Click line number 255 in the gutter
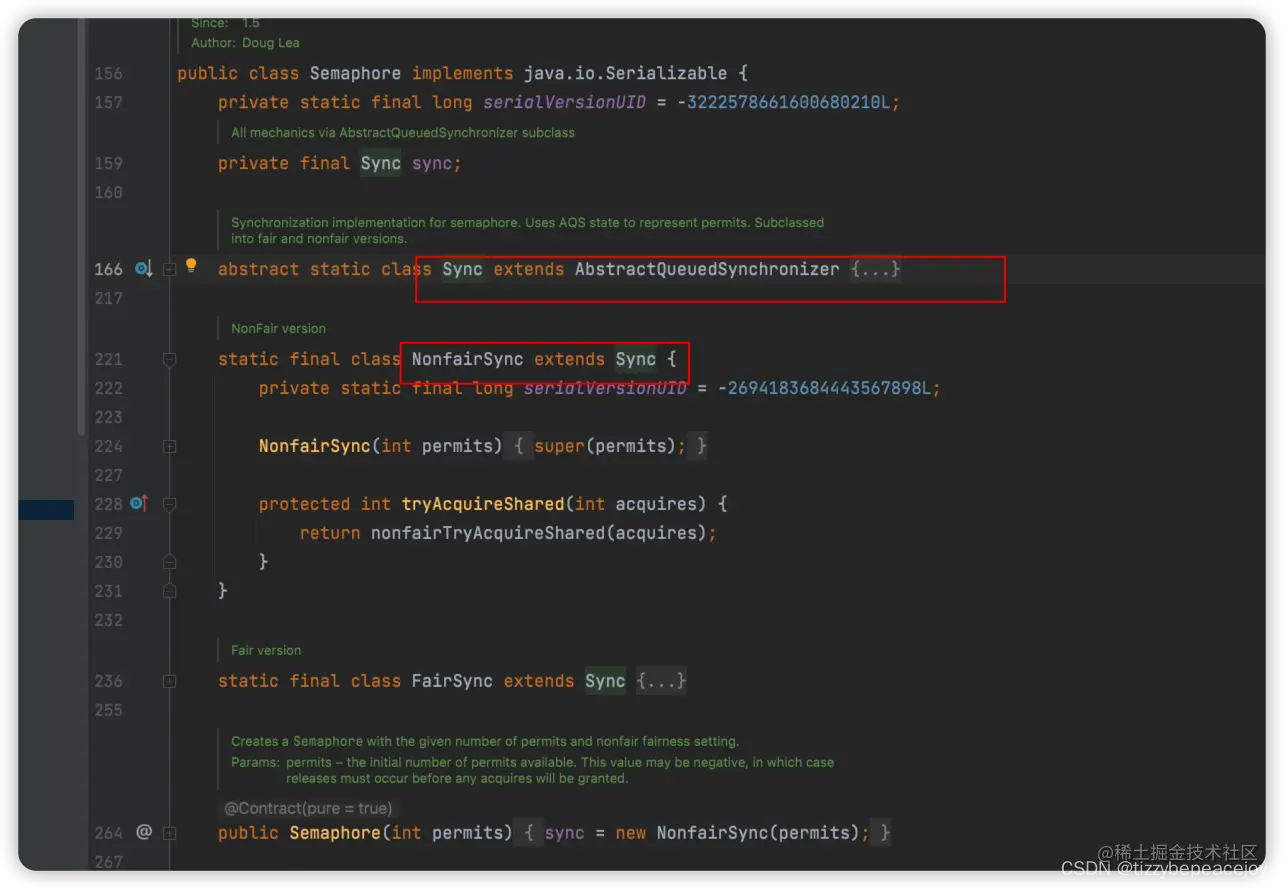The height and width of the screenshot is (889, 1284). pos(108,710)
